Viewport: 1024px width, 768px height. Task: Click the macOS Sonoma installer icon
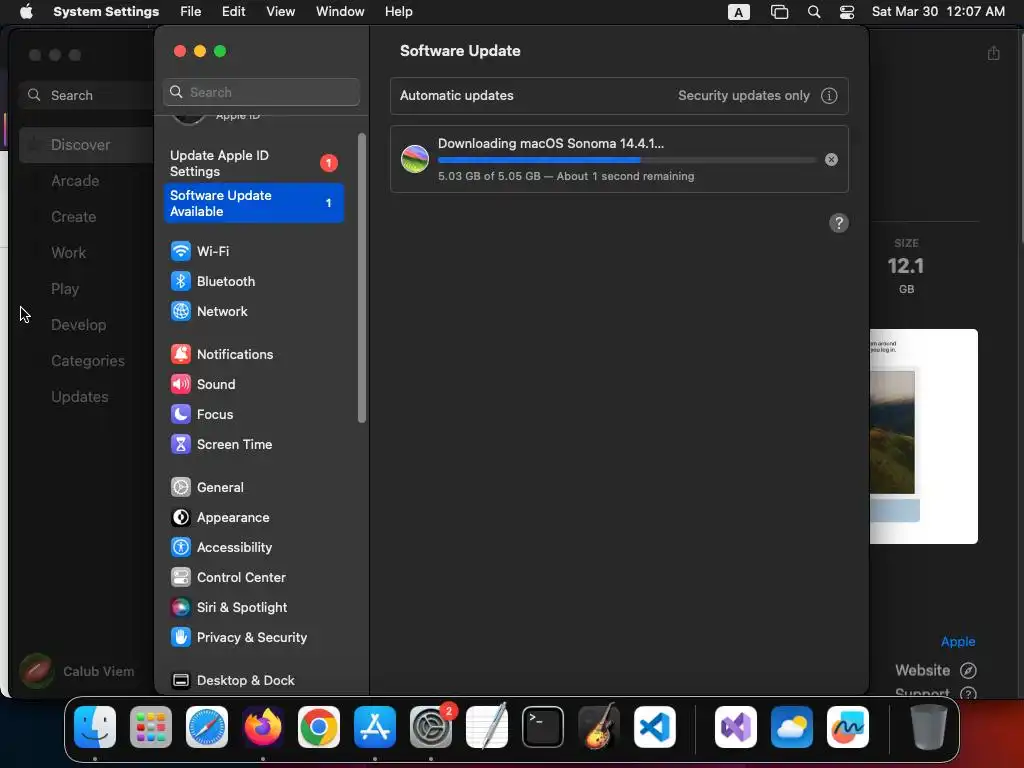[x=415, y=159]
